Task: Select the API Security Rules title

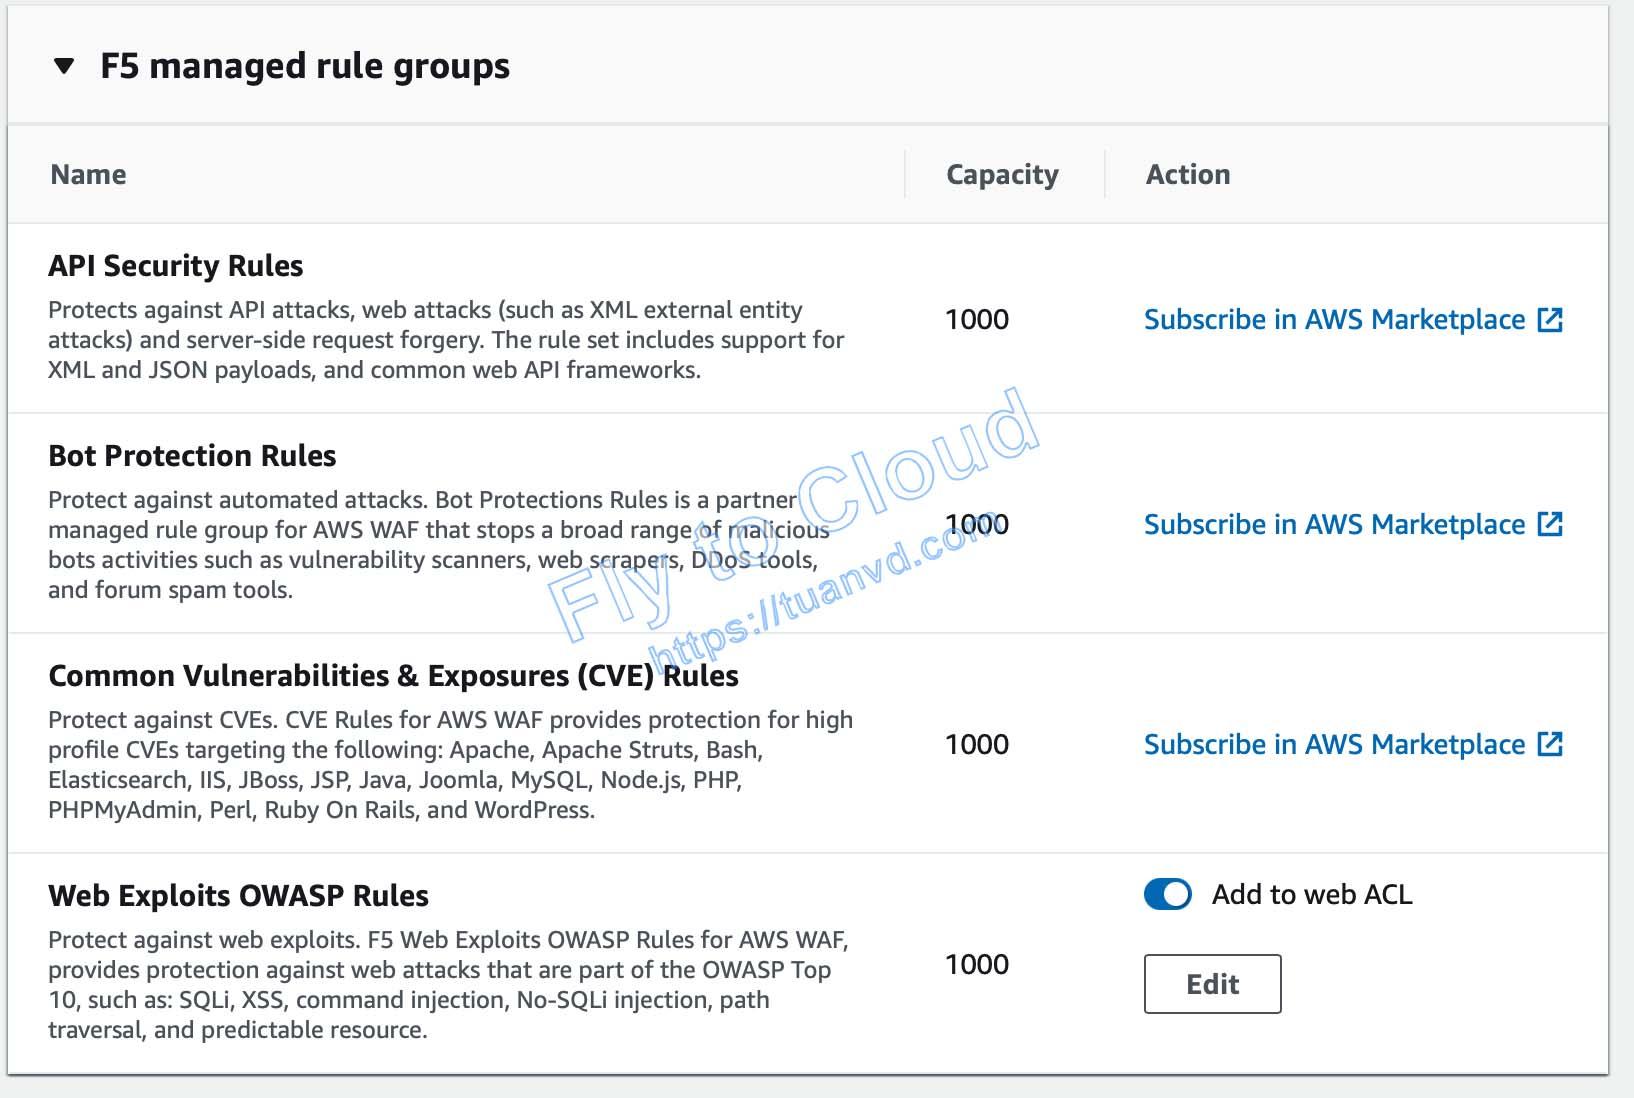Action: point(176,266)
